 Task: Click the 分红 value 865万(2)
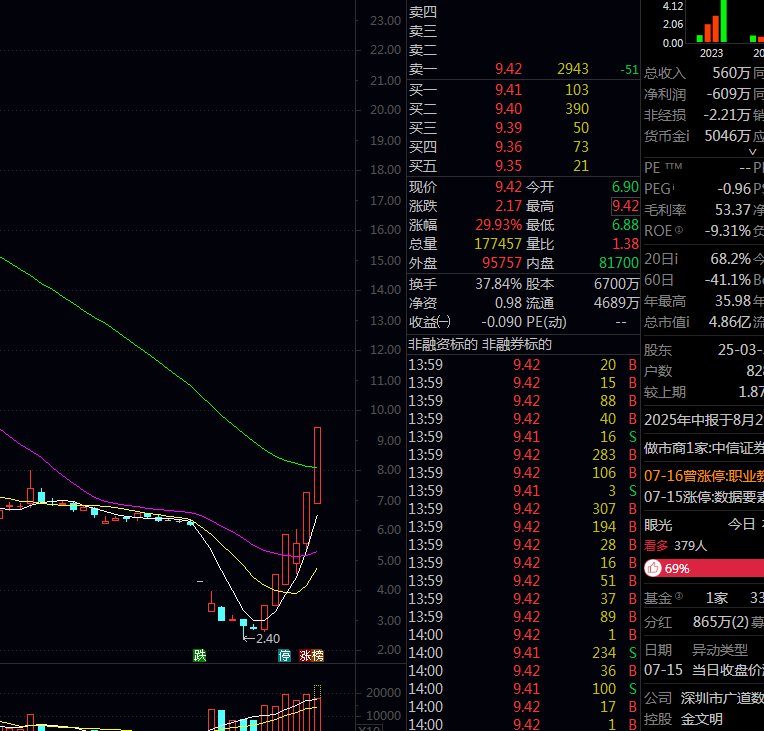[x=721, y=622]
